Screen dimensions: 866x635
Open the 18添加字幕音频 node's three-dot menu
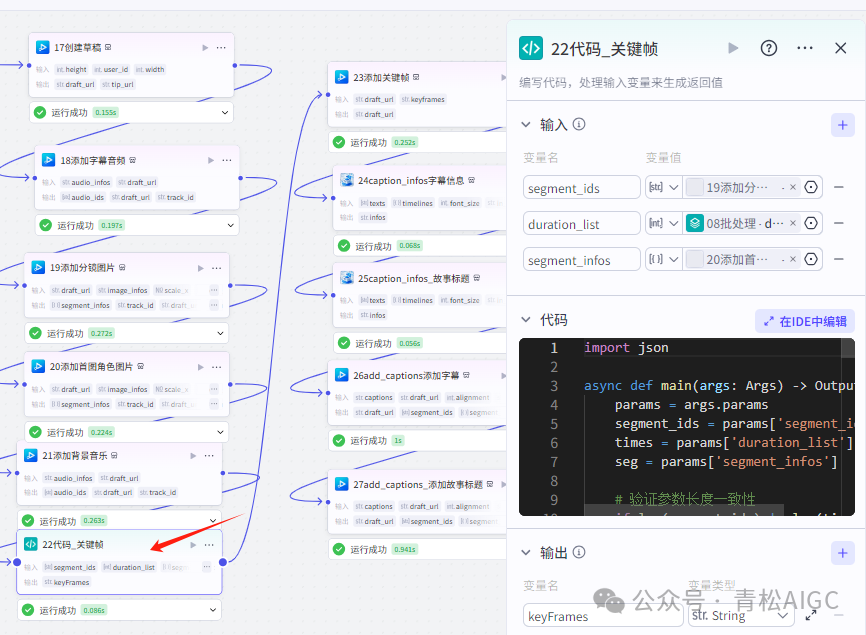coord(227,160)
